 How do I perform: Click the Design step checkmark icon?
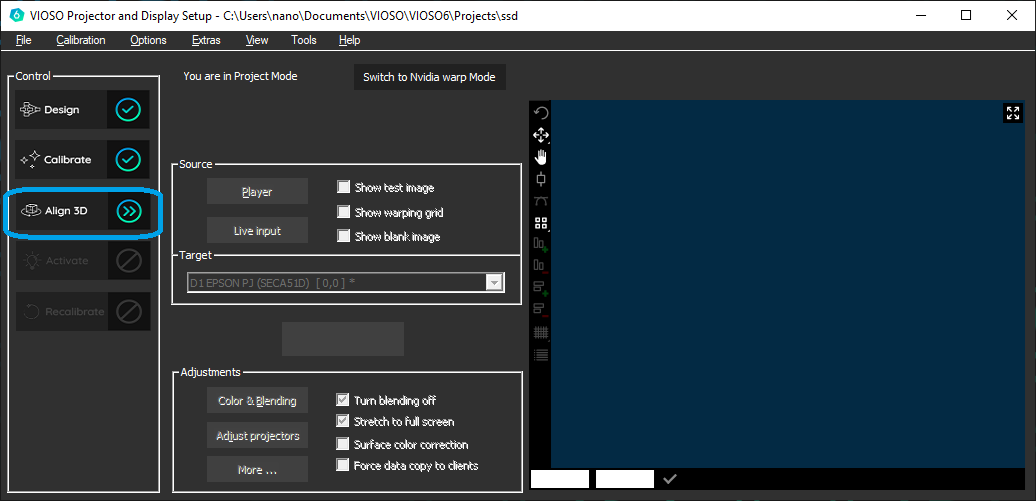128,110
